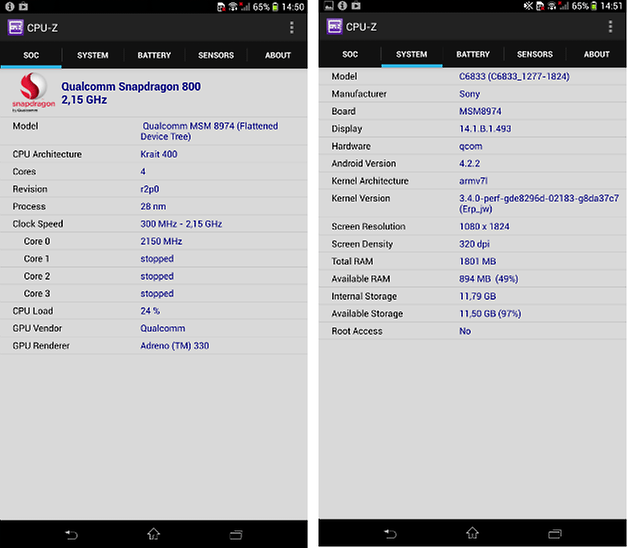
Task: Tap battery icon in right status bar
Action: click(x=594, y=6)
